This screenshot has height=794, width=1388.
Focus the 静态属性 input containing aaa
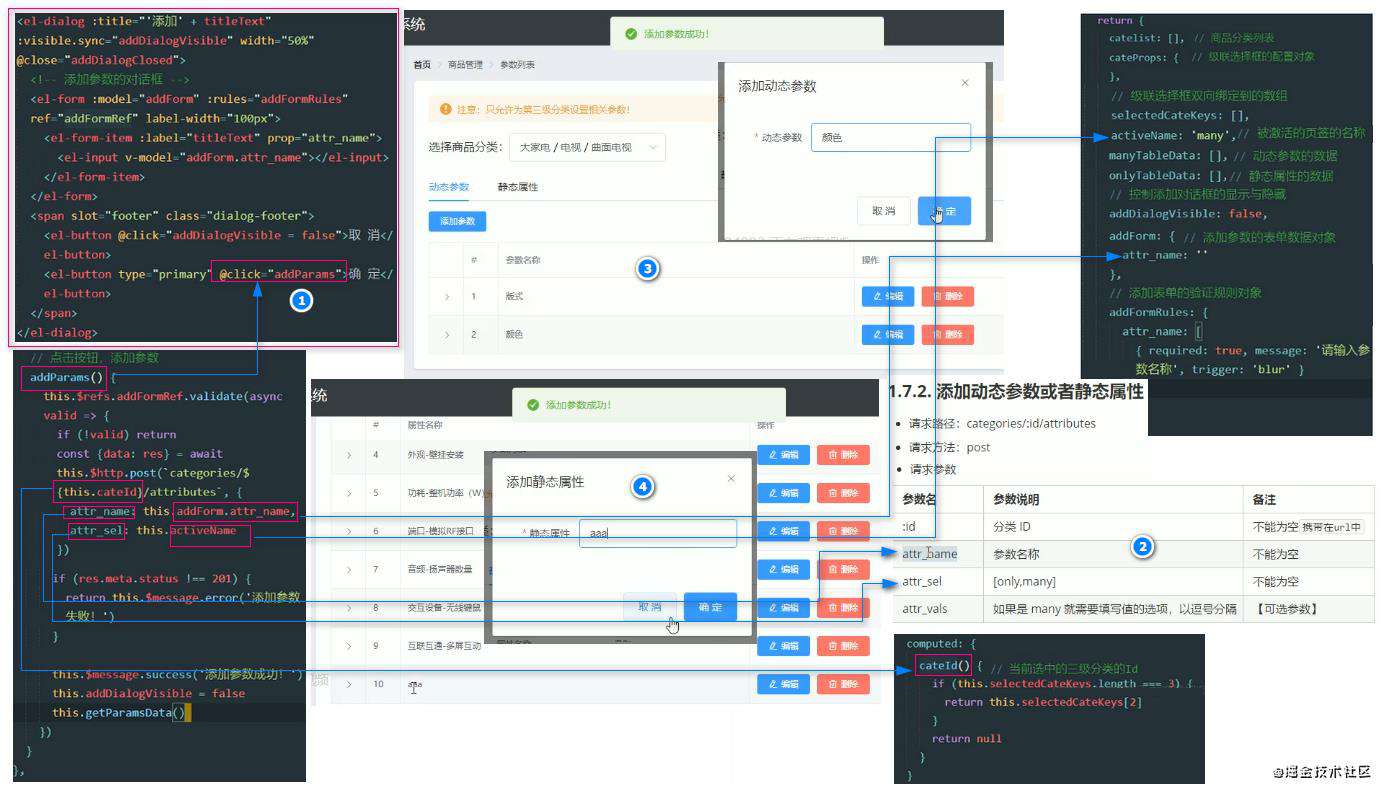[x=657, y=533]
